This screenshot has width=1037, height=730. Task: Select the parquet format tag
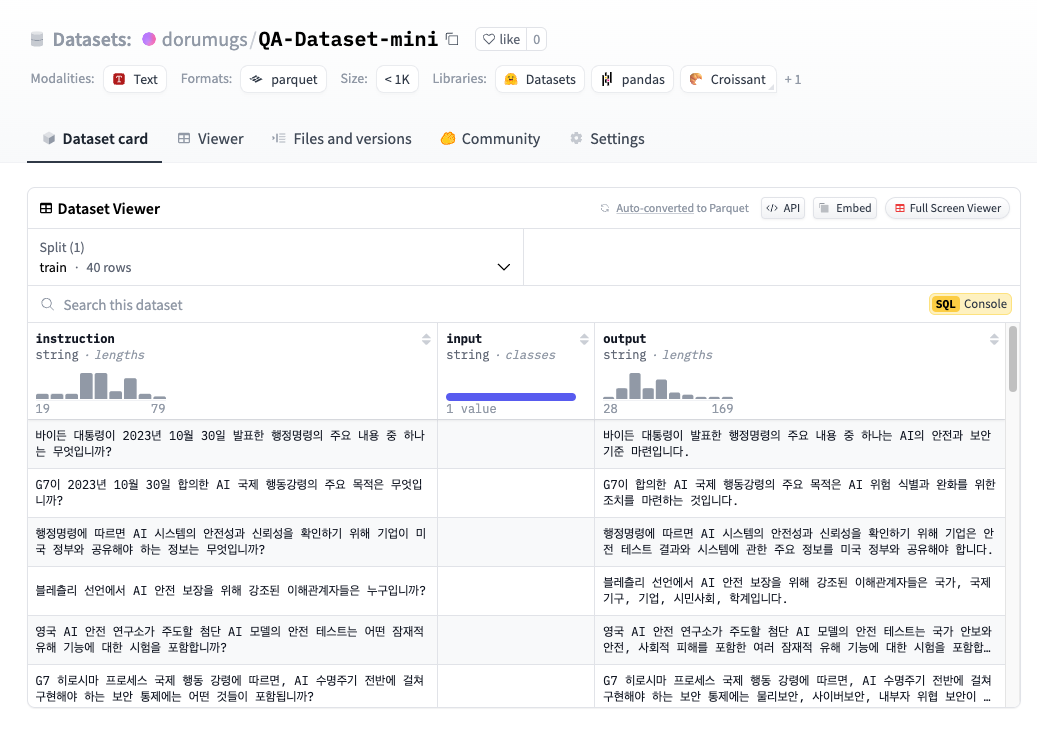(x=283, y=79)
